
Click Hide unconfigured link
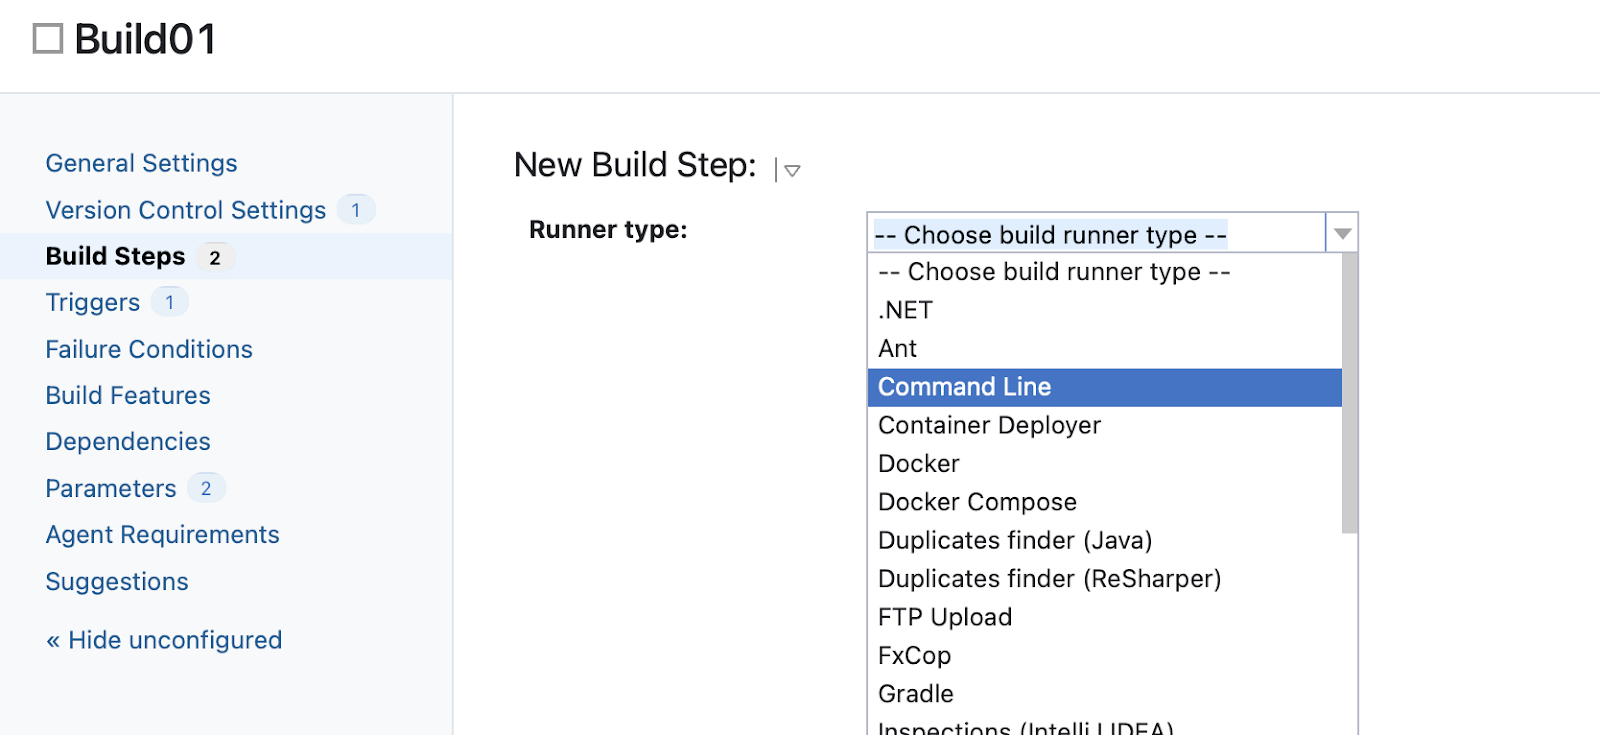[x=164, y=640]
